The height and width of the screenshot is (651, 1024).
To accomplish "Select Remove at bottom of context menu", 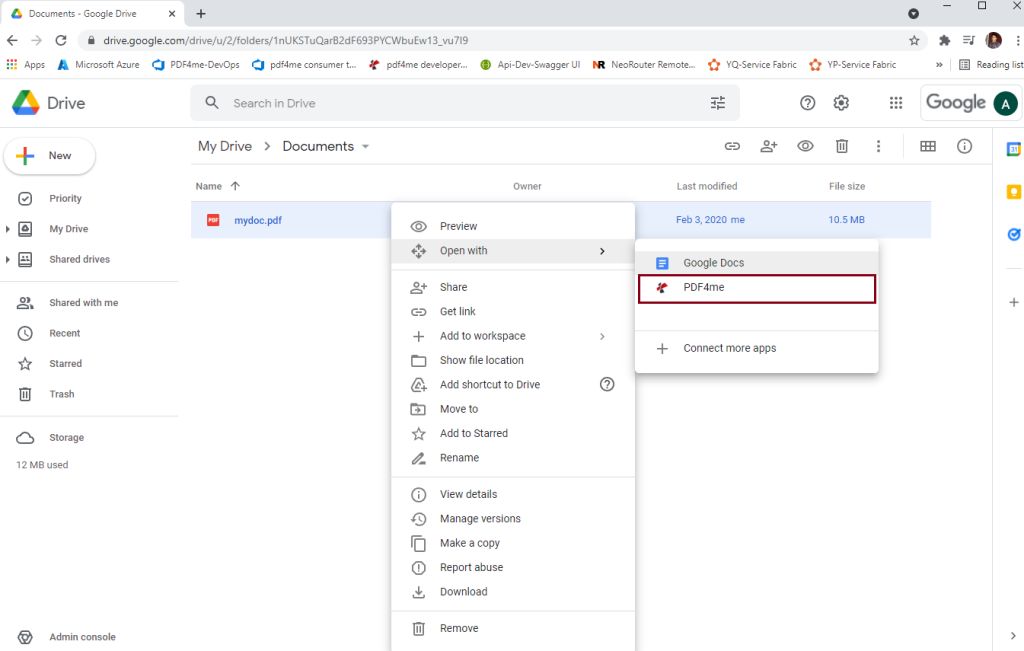I will pyautogui.click(x=513, y=628).
